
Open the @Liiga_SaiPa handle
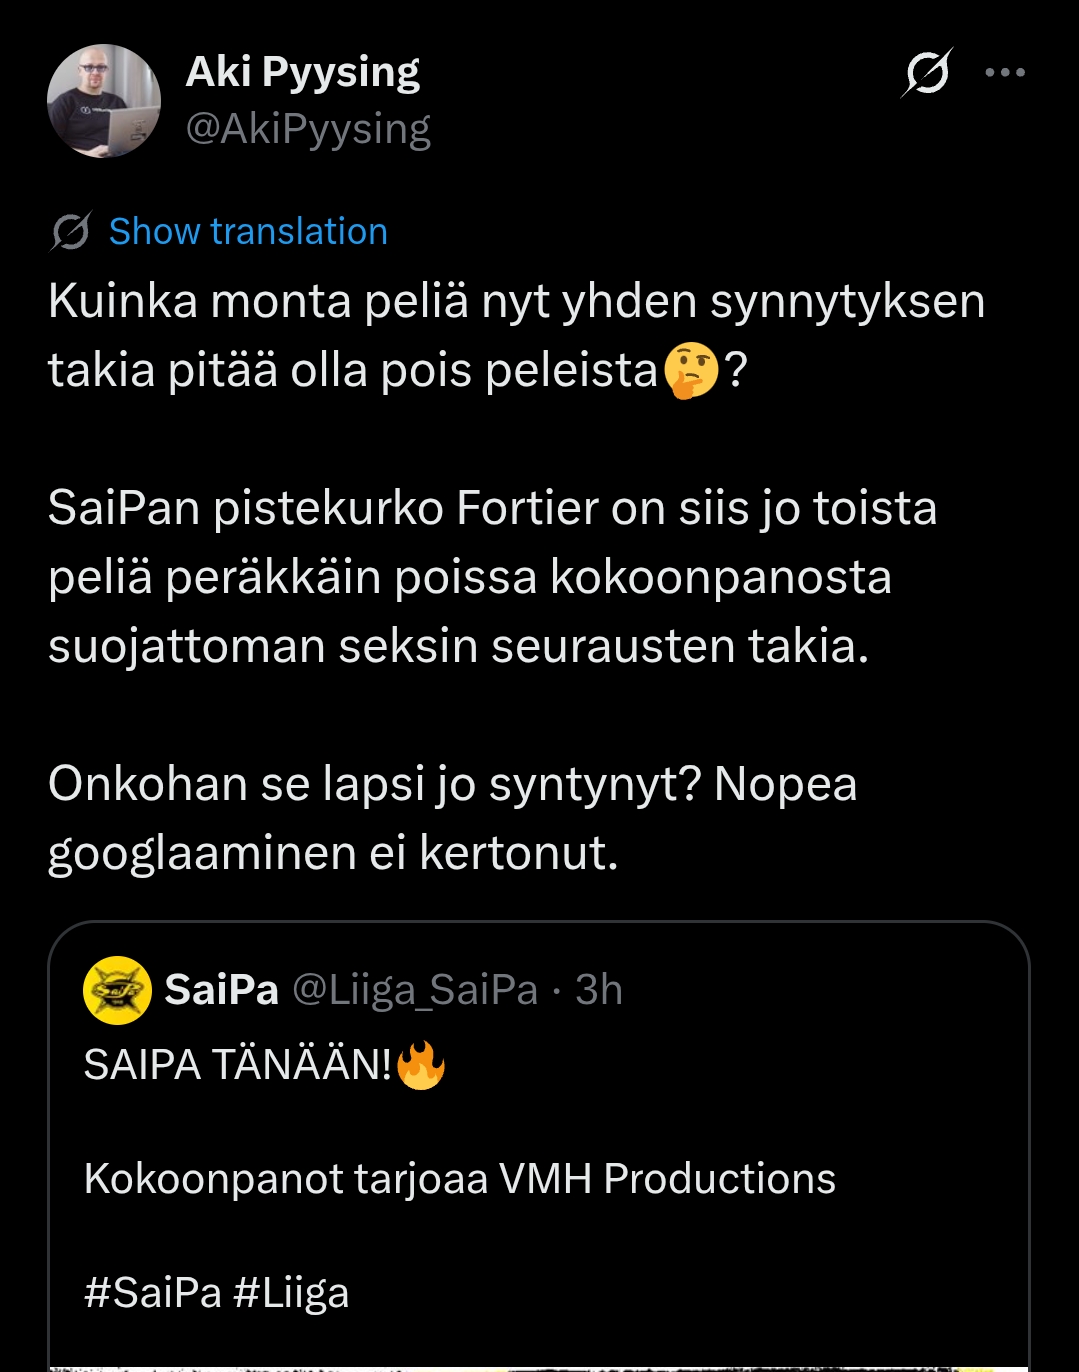coord(415,990)
